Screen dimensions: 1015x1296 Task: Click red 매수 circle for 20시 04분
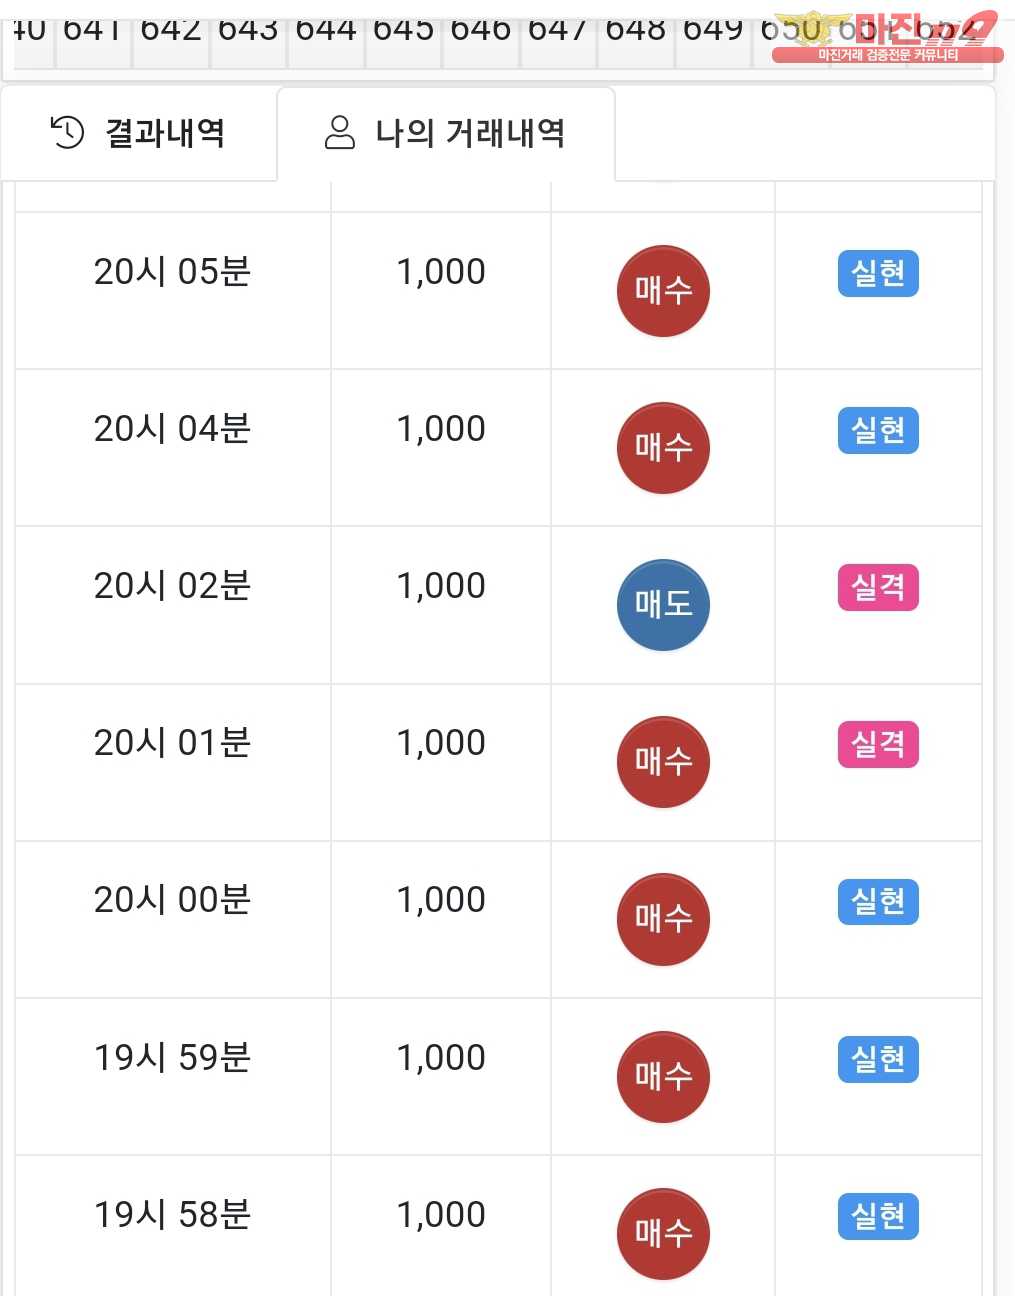pos(663,448)
